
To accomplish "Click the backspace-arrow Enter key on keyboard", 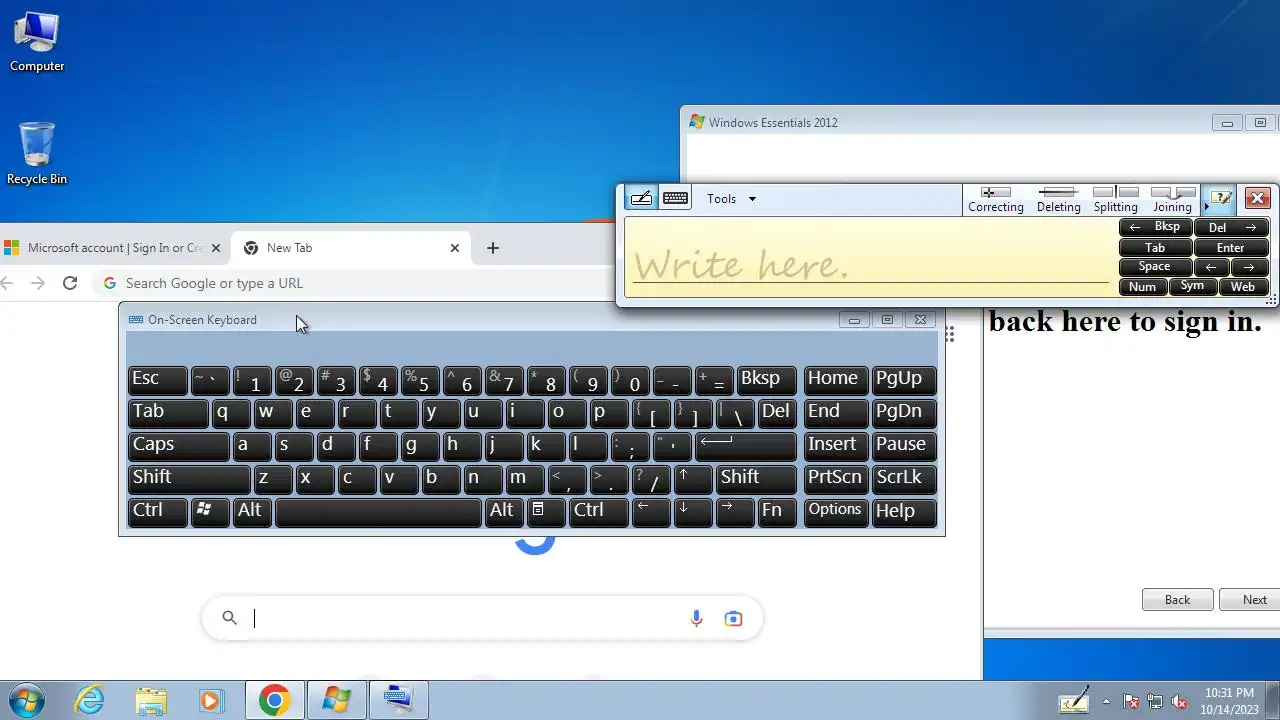I will pos(745,445).
